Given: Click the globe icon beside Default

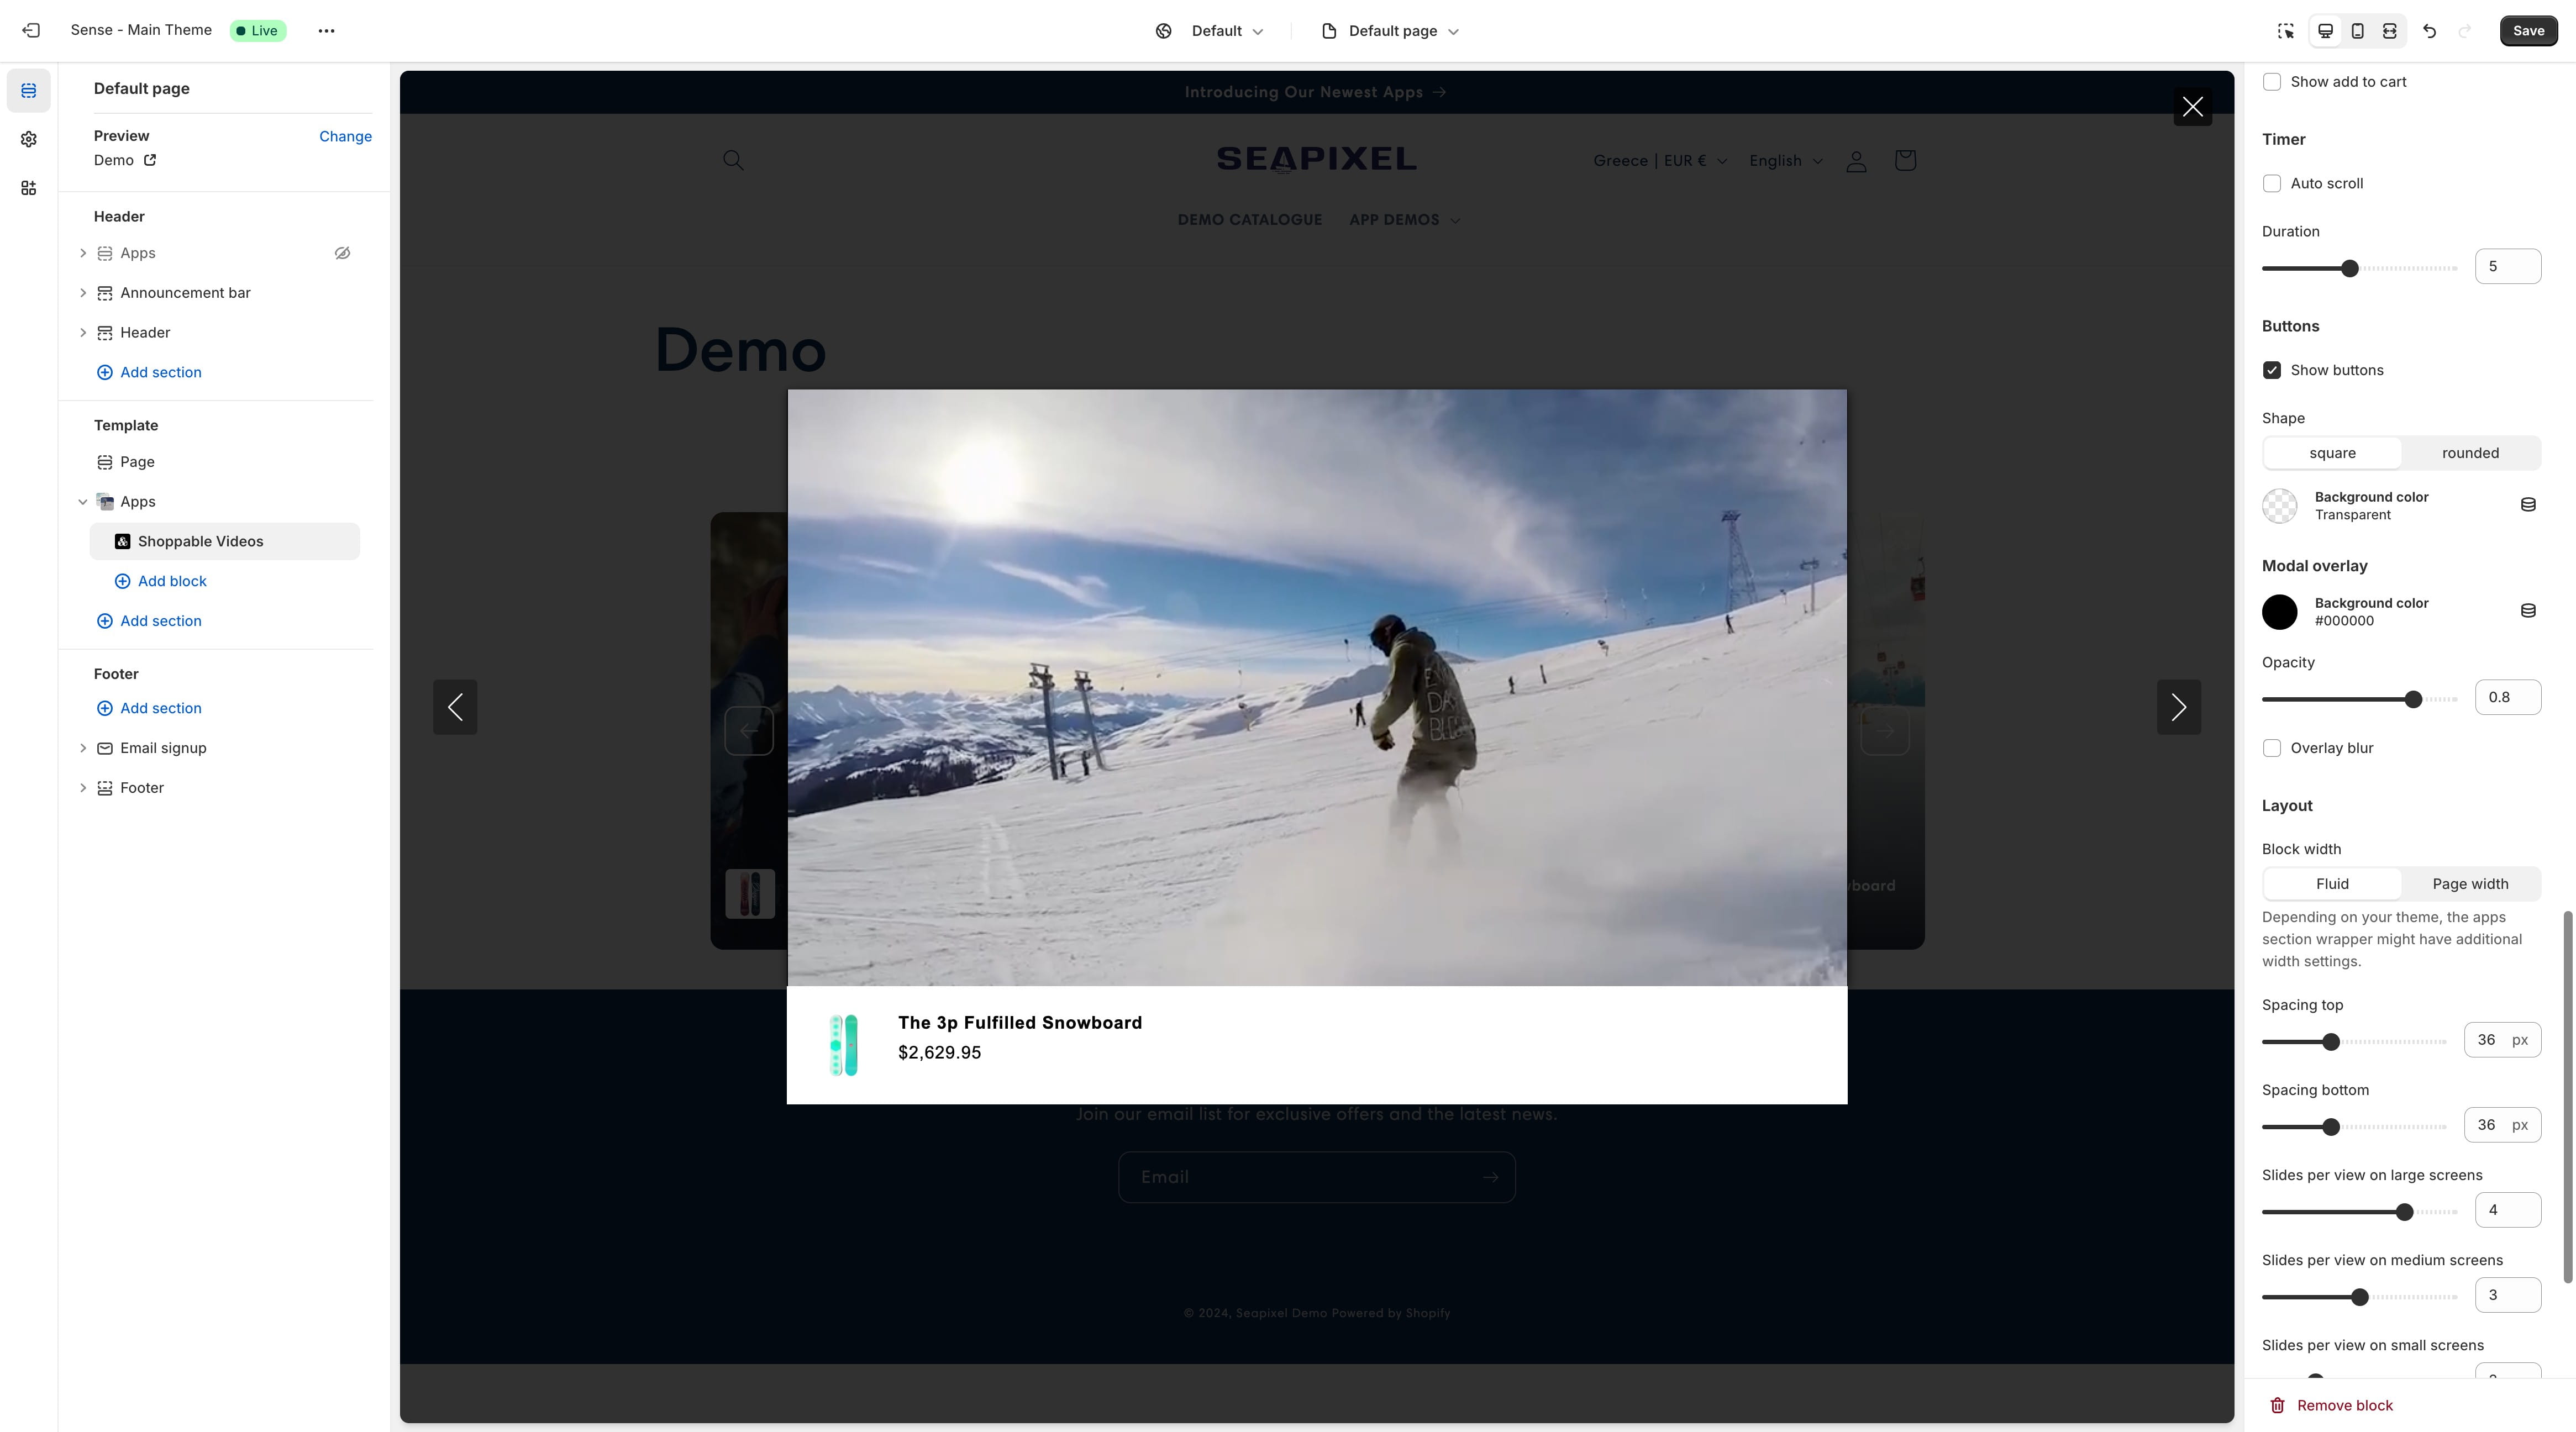Looking at the screenshot, I should click(1163, 31).
